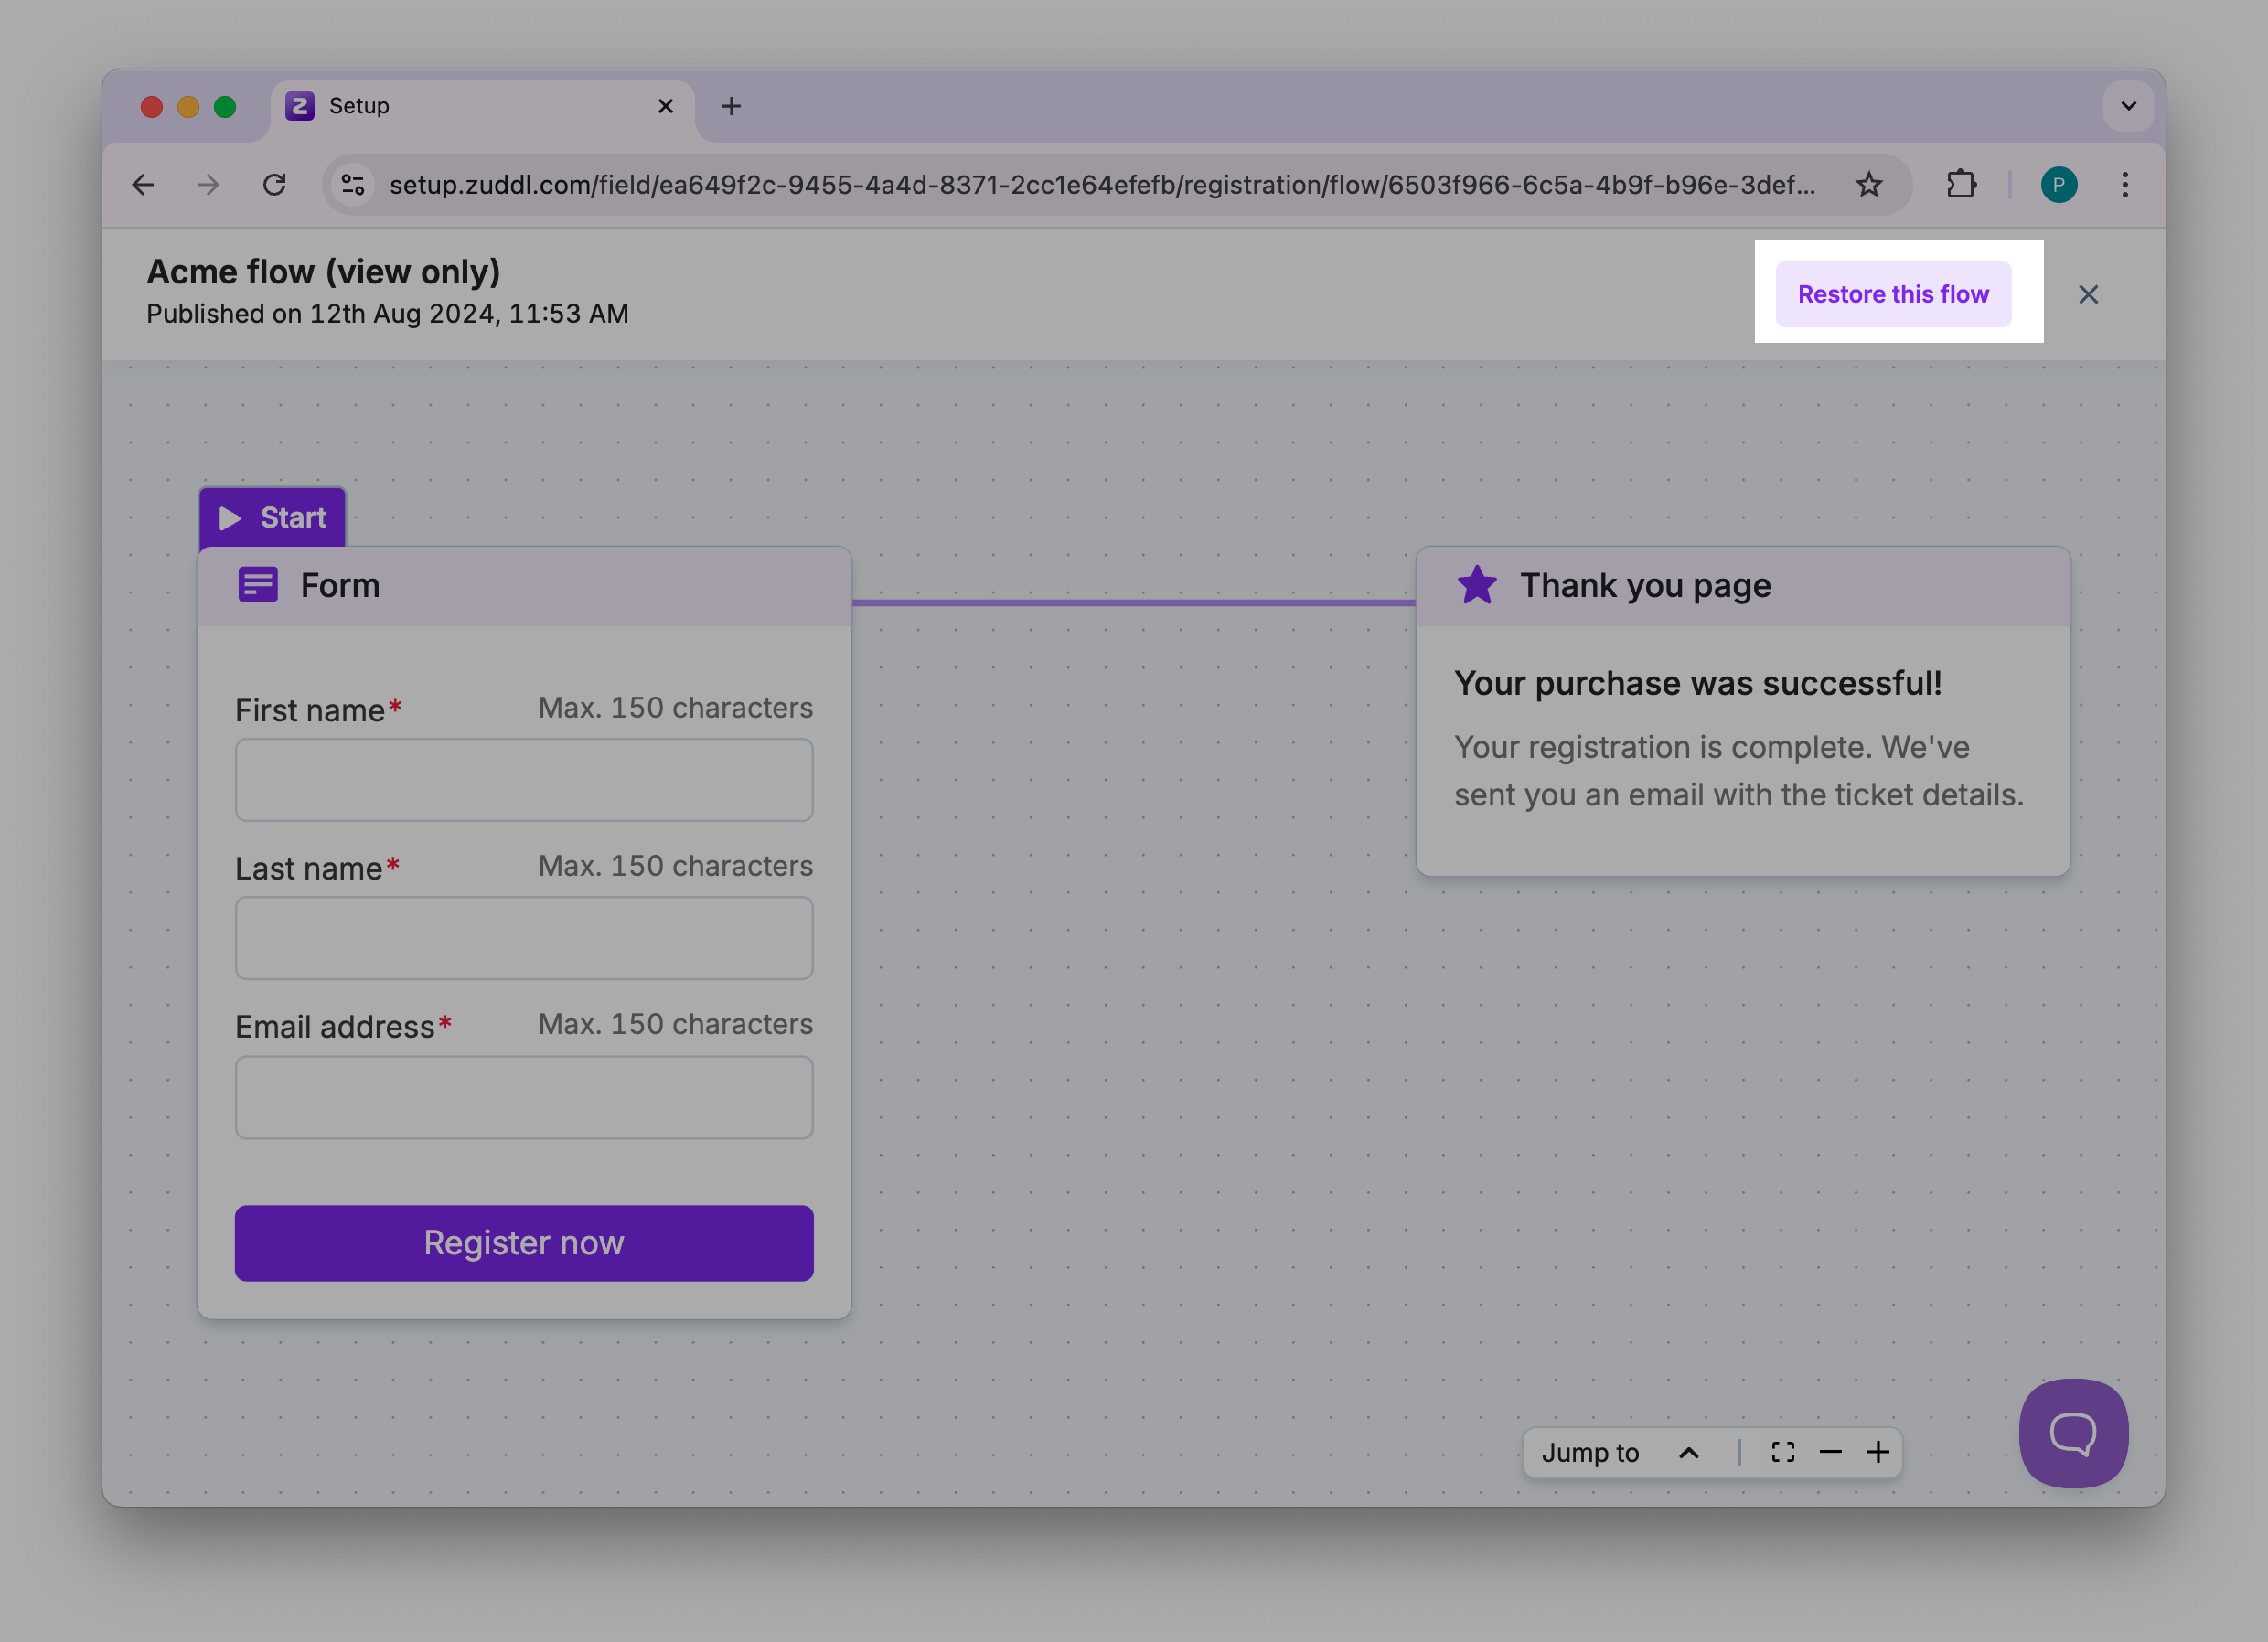
Task: Open the chat support bubble
Action: click(x=2073, y=1433)
